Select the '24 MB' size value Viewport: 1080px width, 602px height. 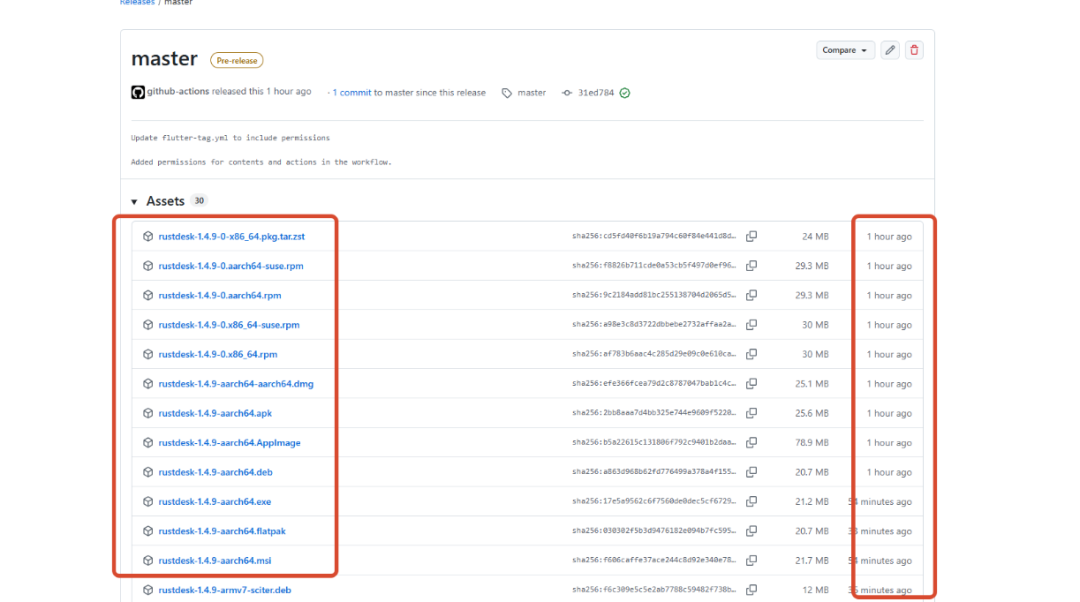coord(816,236)
